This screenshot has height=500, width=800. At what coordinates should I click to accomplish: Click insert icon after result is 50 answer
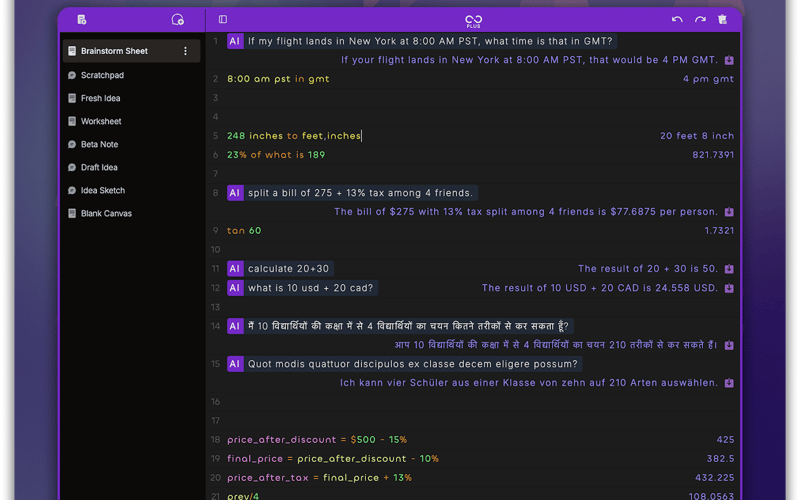729,269
